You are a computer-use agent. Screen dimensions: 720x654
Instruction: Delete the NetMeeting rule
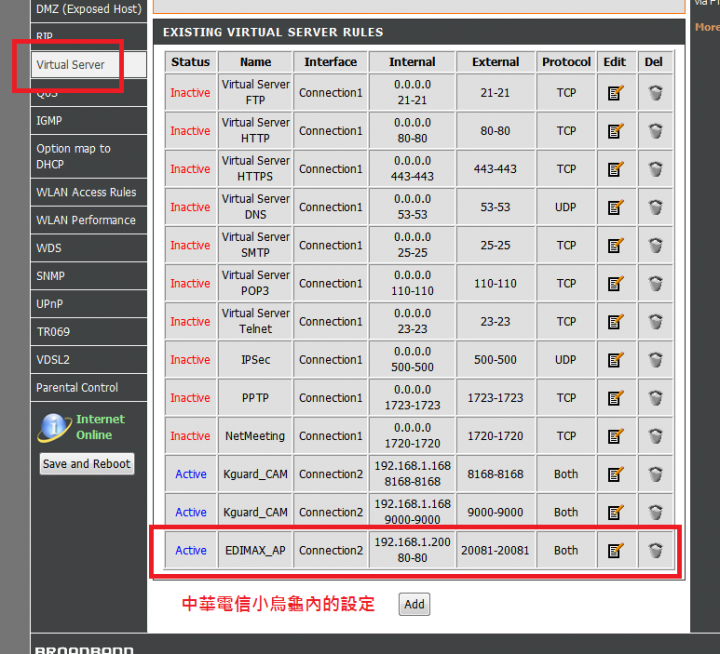click(655, 436)
